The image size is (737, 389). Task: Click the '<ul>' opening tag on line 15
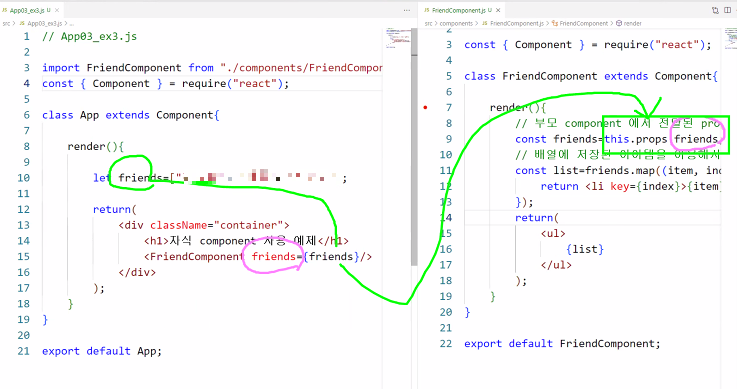click(x=553, y=233)
